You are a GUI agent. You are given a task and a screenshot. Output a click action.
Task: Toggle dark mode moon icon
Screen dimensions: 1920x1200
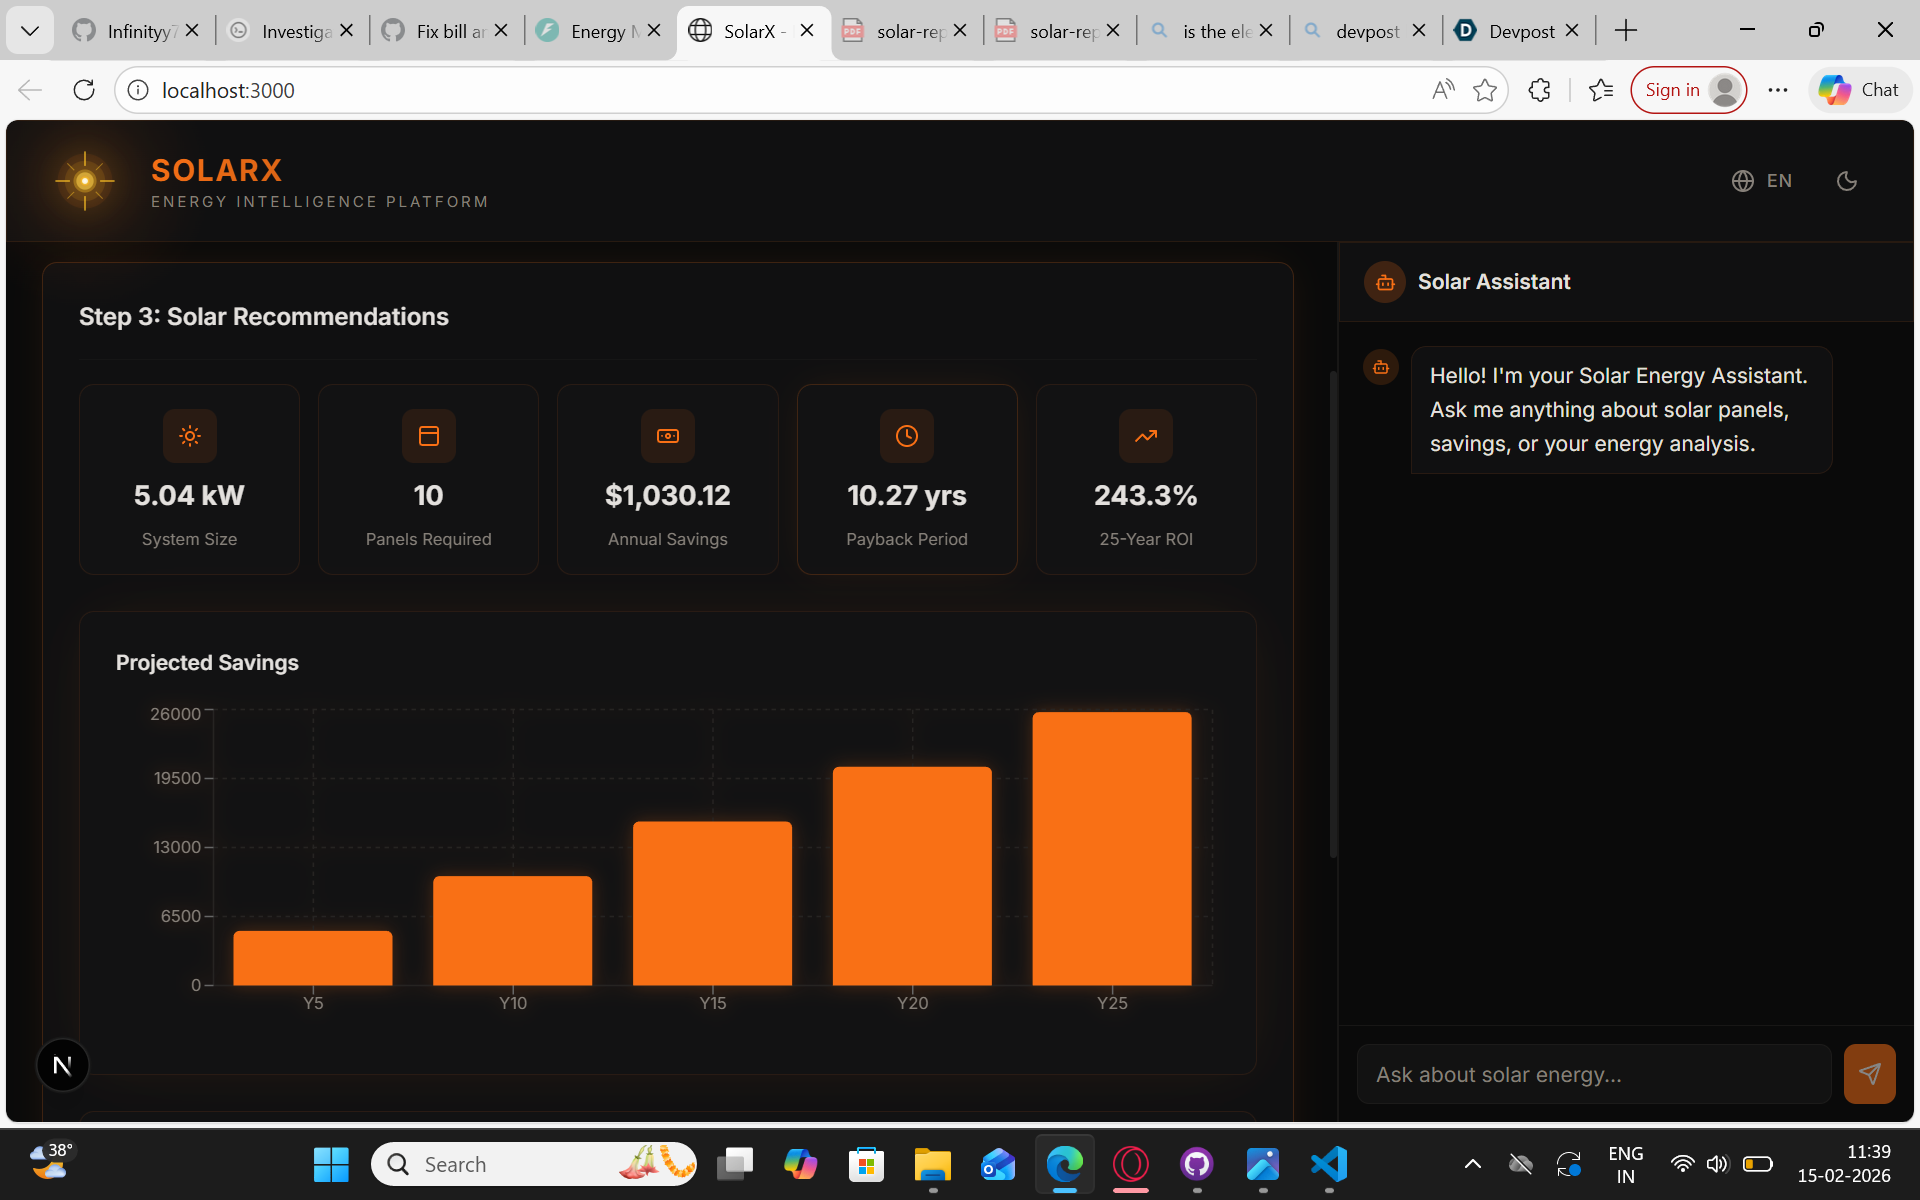[x=1846, y=181]
